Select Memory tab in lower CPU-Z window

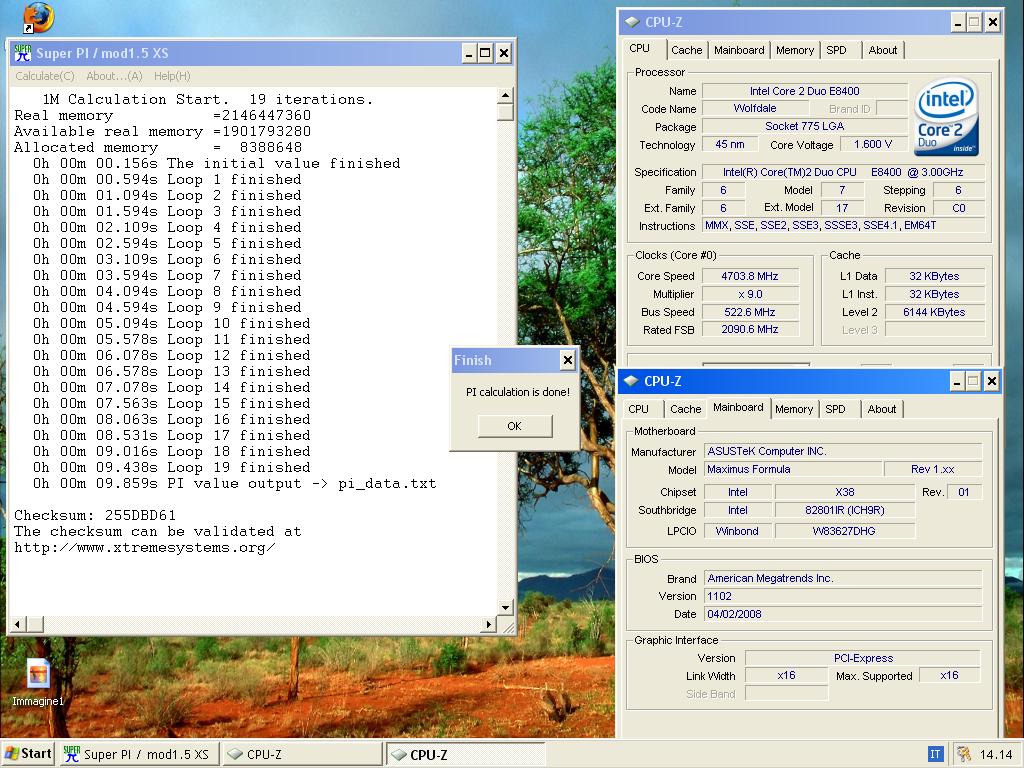point(794,409)
